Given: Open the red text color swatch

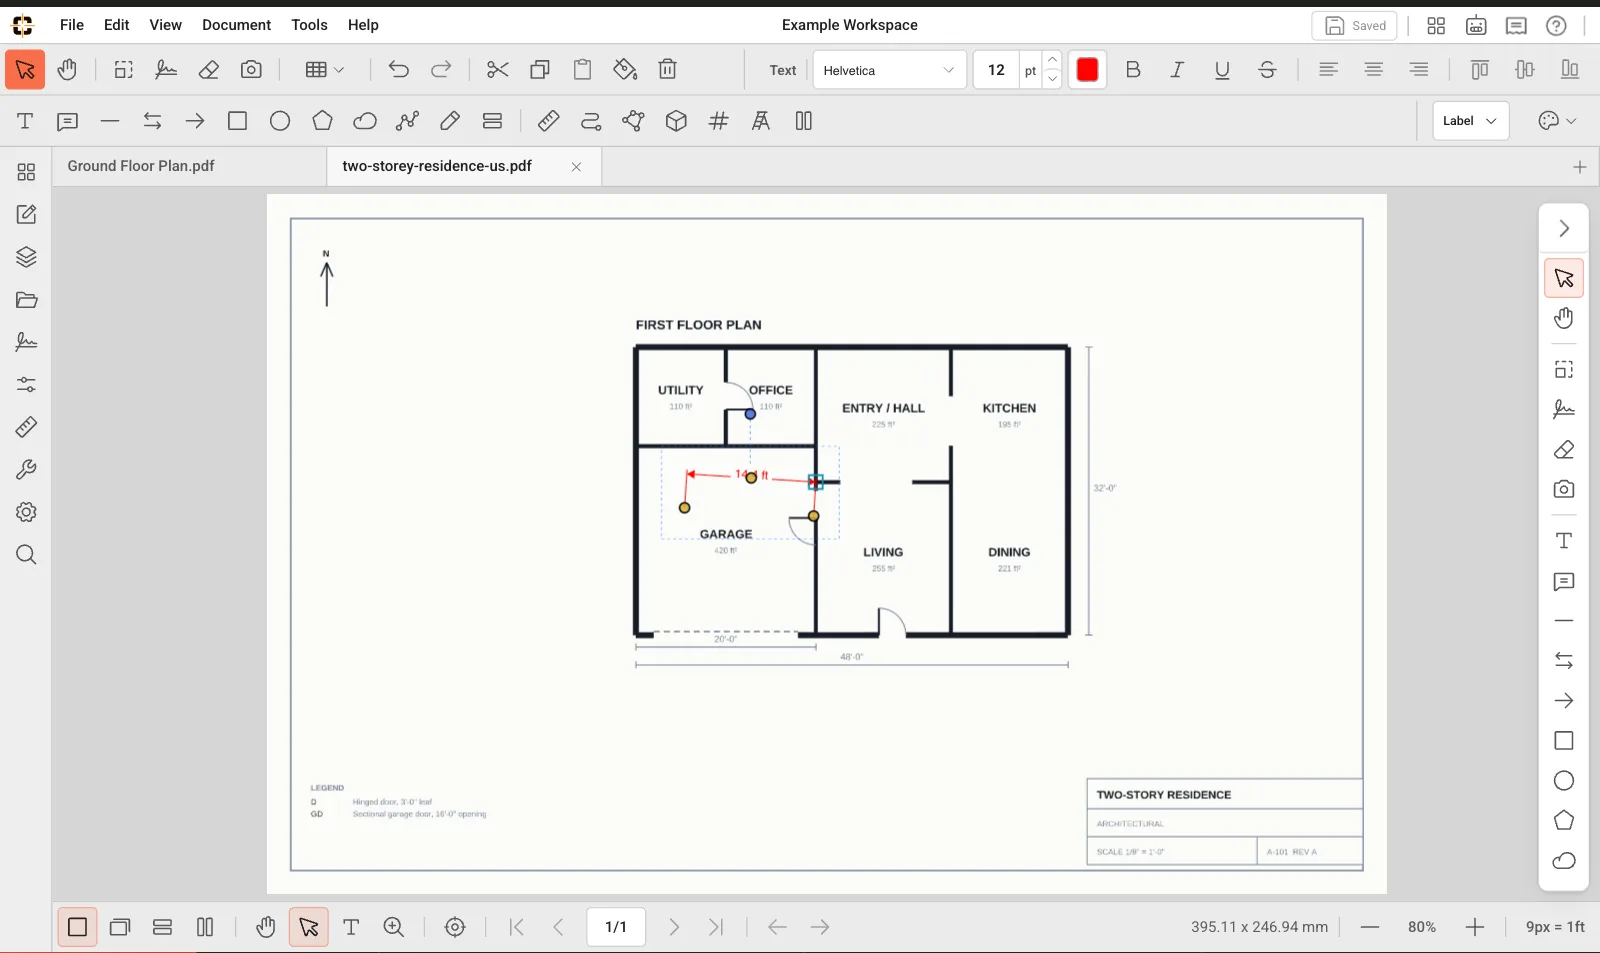Looking at the screenshot, I should pos(1087,70).
